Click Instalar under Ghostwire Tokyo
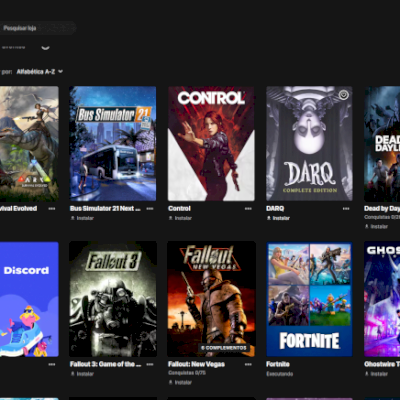The image size is (400, 400). coord(376,374)
